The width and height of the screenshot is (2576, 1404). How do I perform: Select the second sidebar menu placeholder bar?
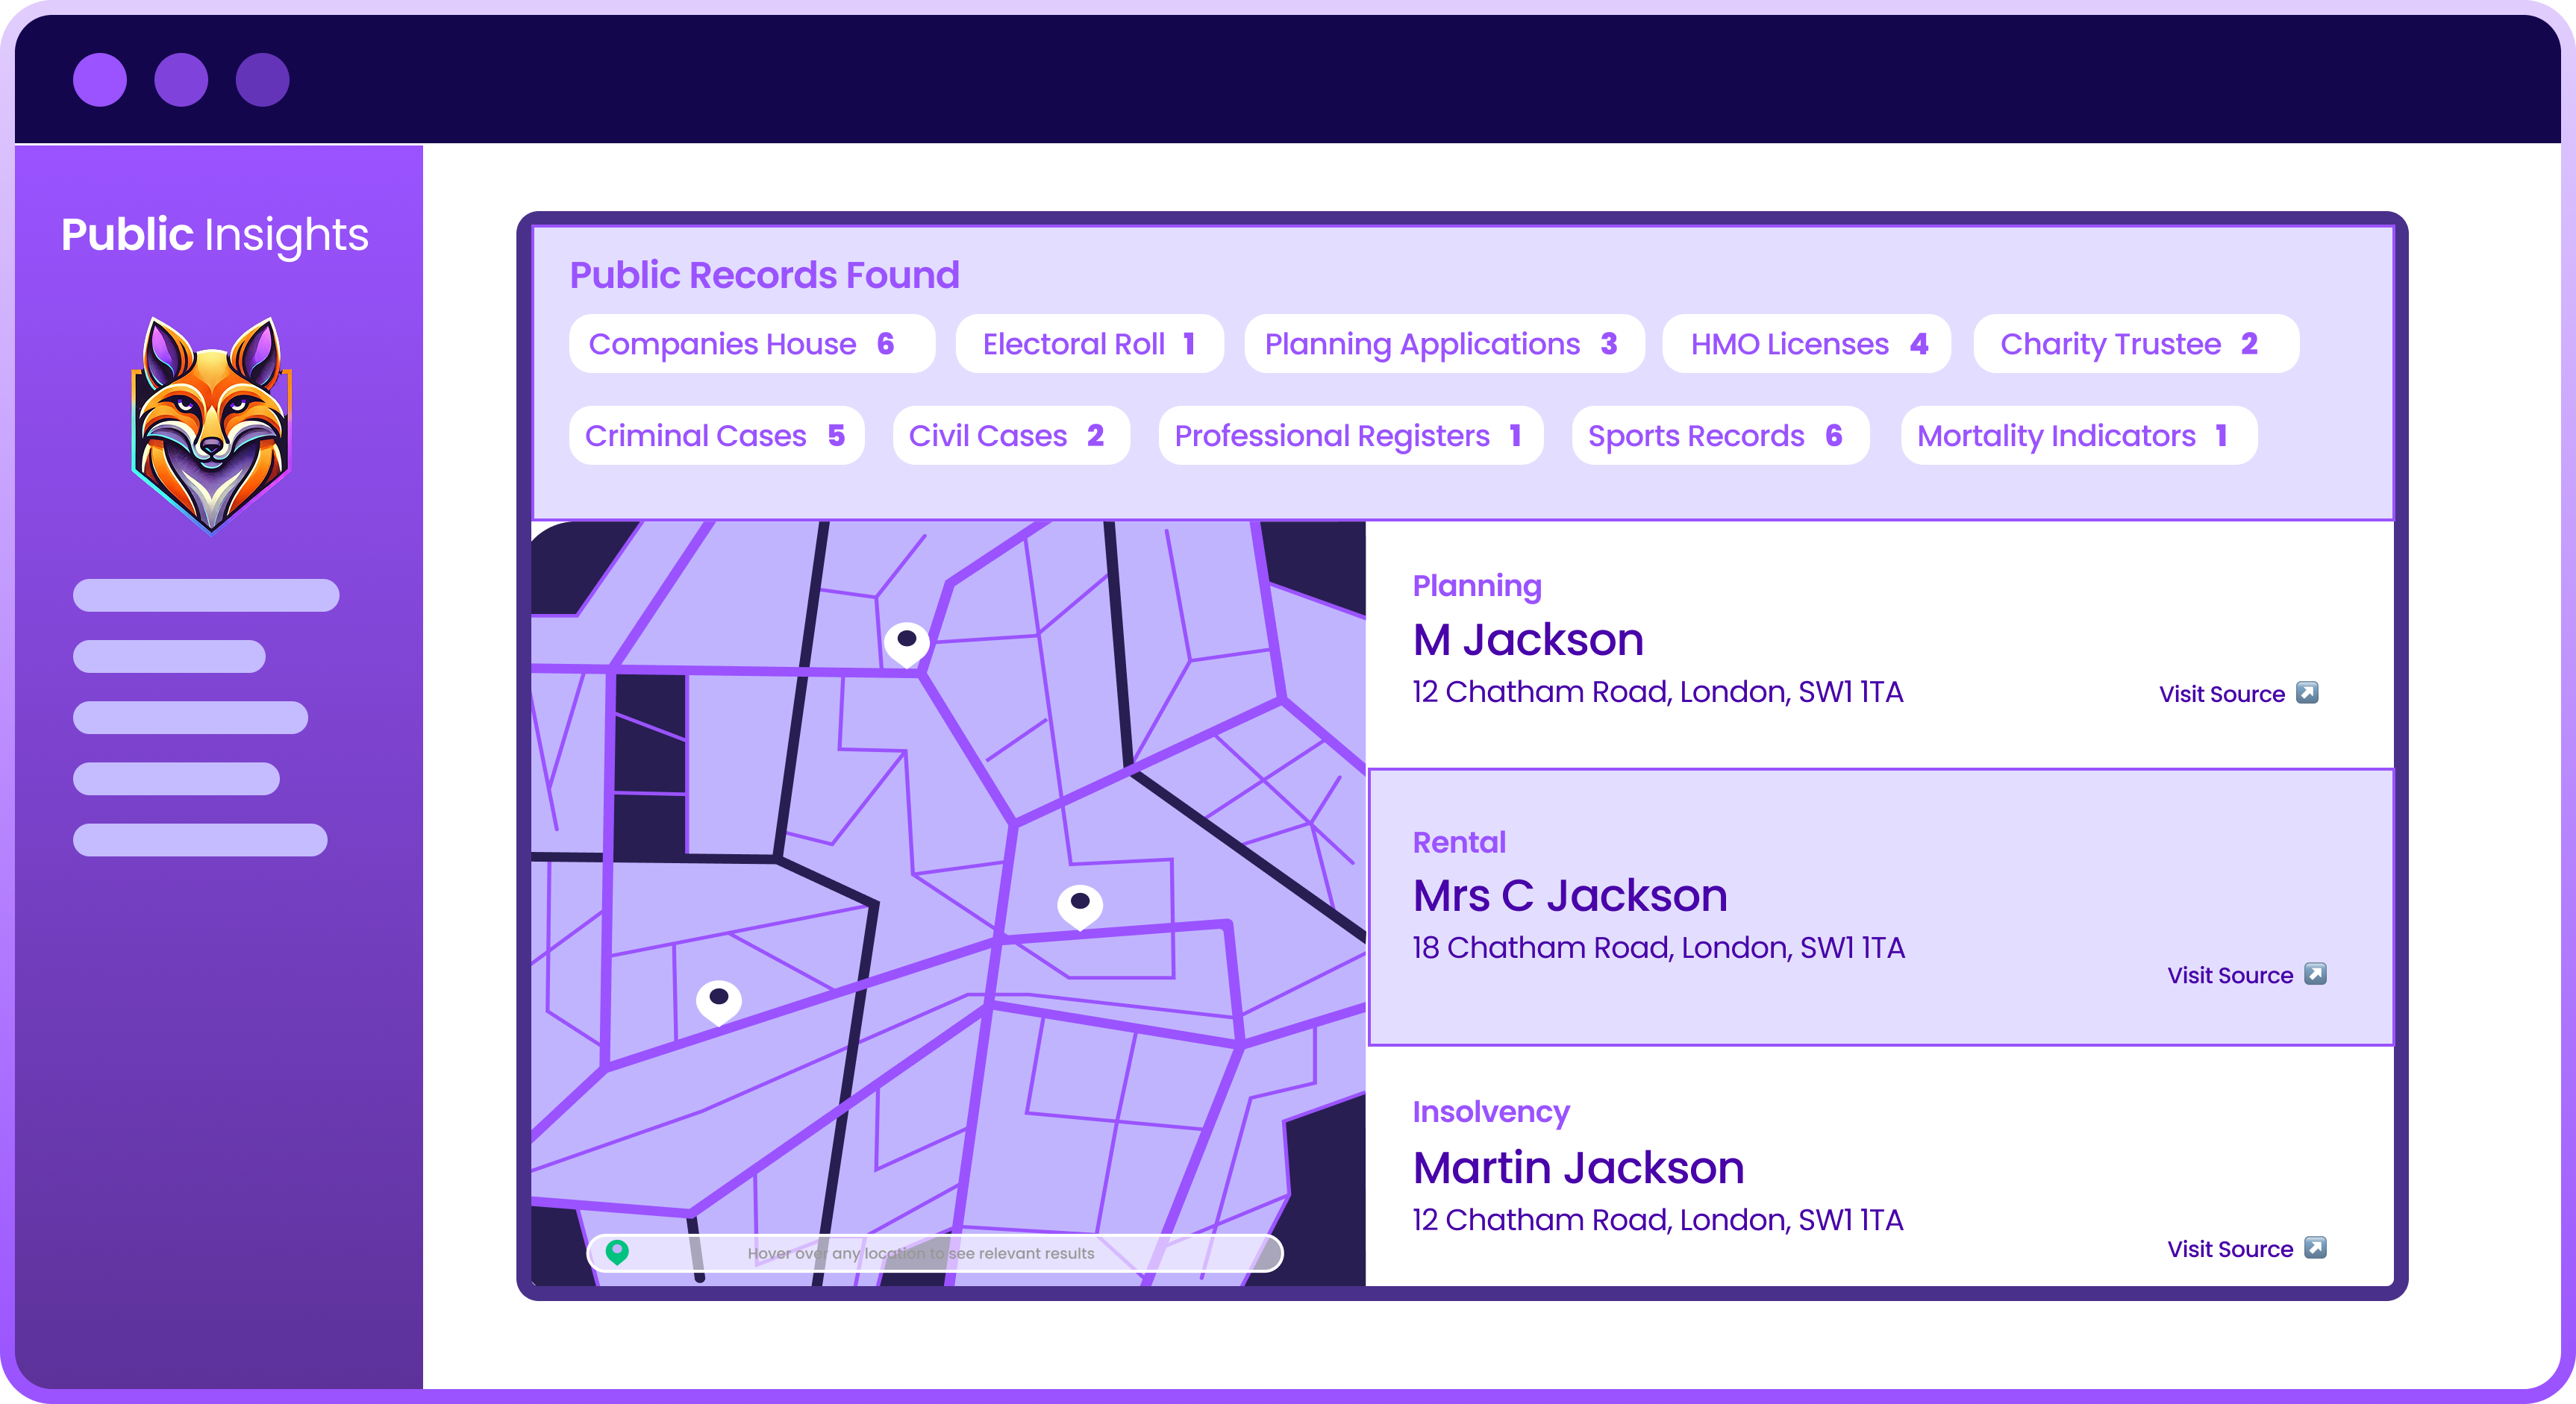(x=169, y=656)
